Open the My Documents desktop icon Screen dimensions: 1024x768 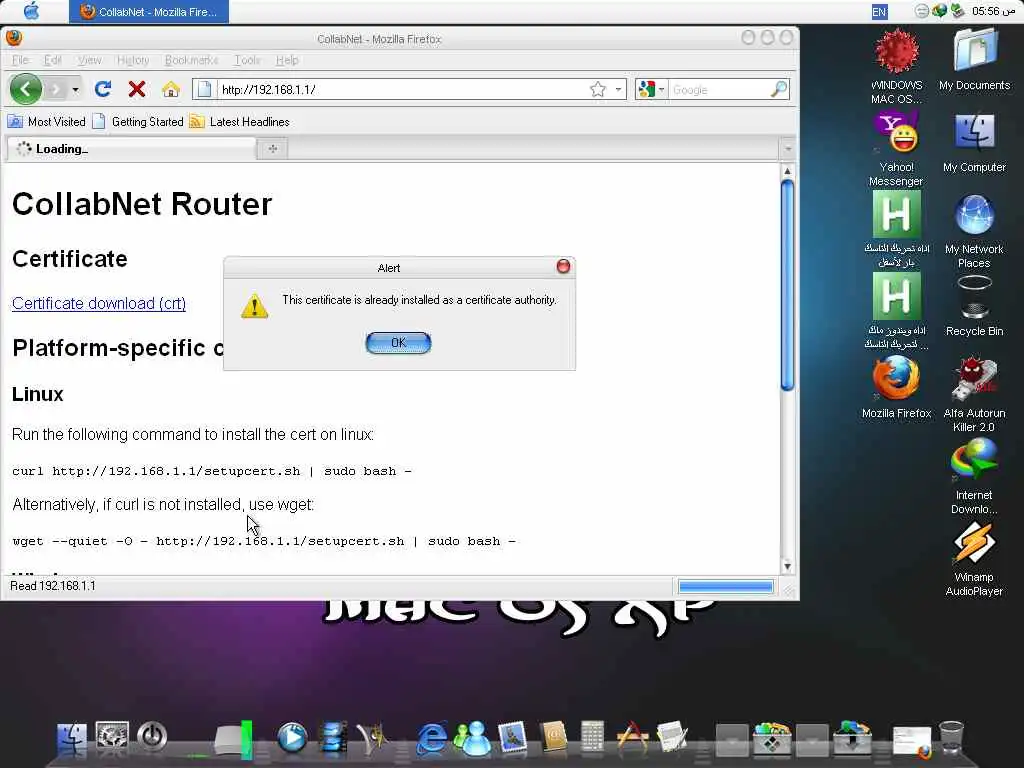974,60
